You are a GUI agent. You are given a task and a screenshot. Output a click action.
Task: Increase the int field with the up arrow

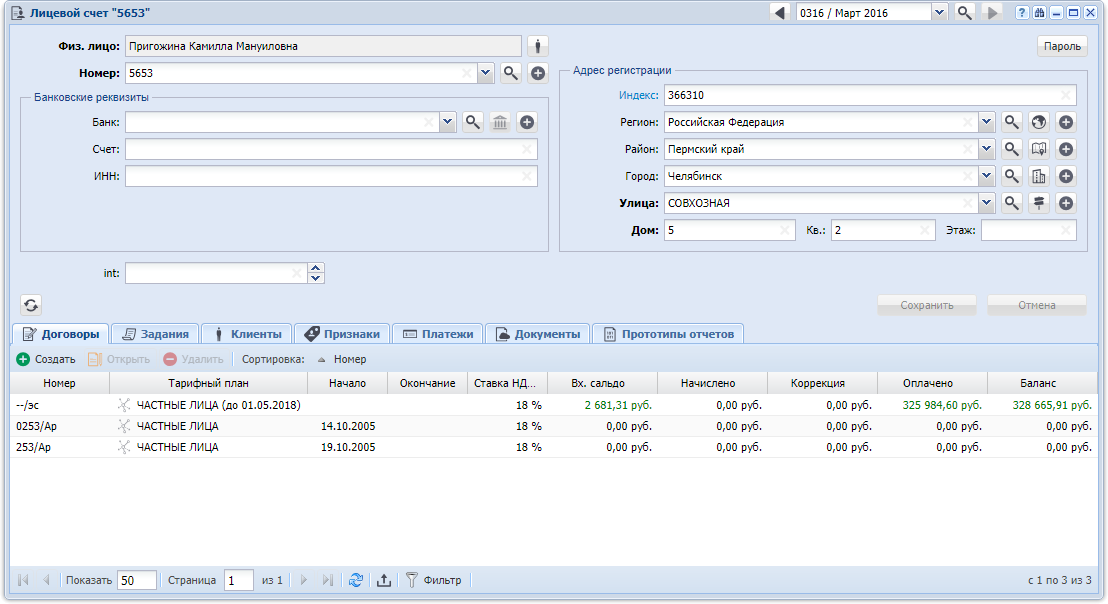point(316,268)
